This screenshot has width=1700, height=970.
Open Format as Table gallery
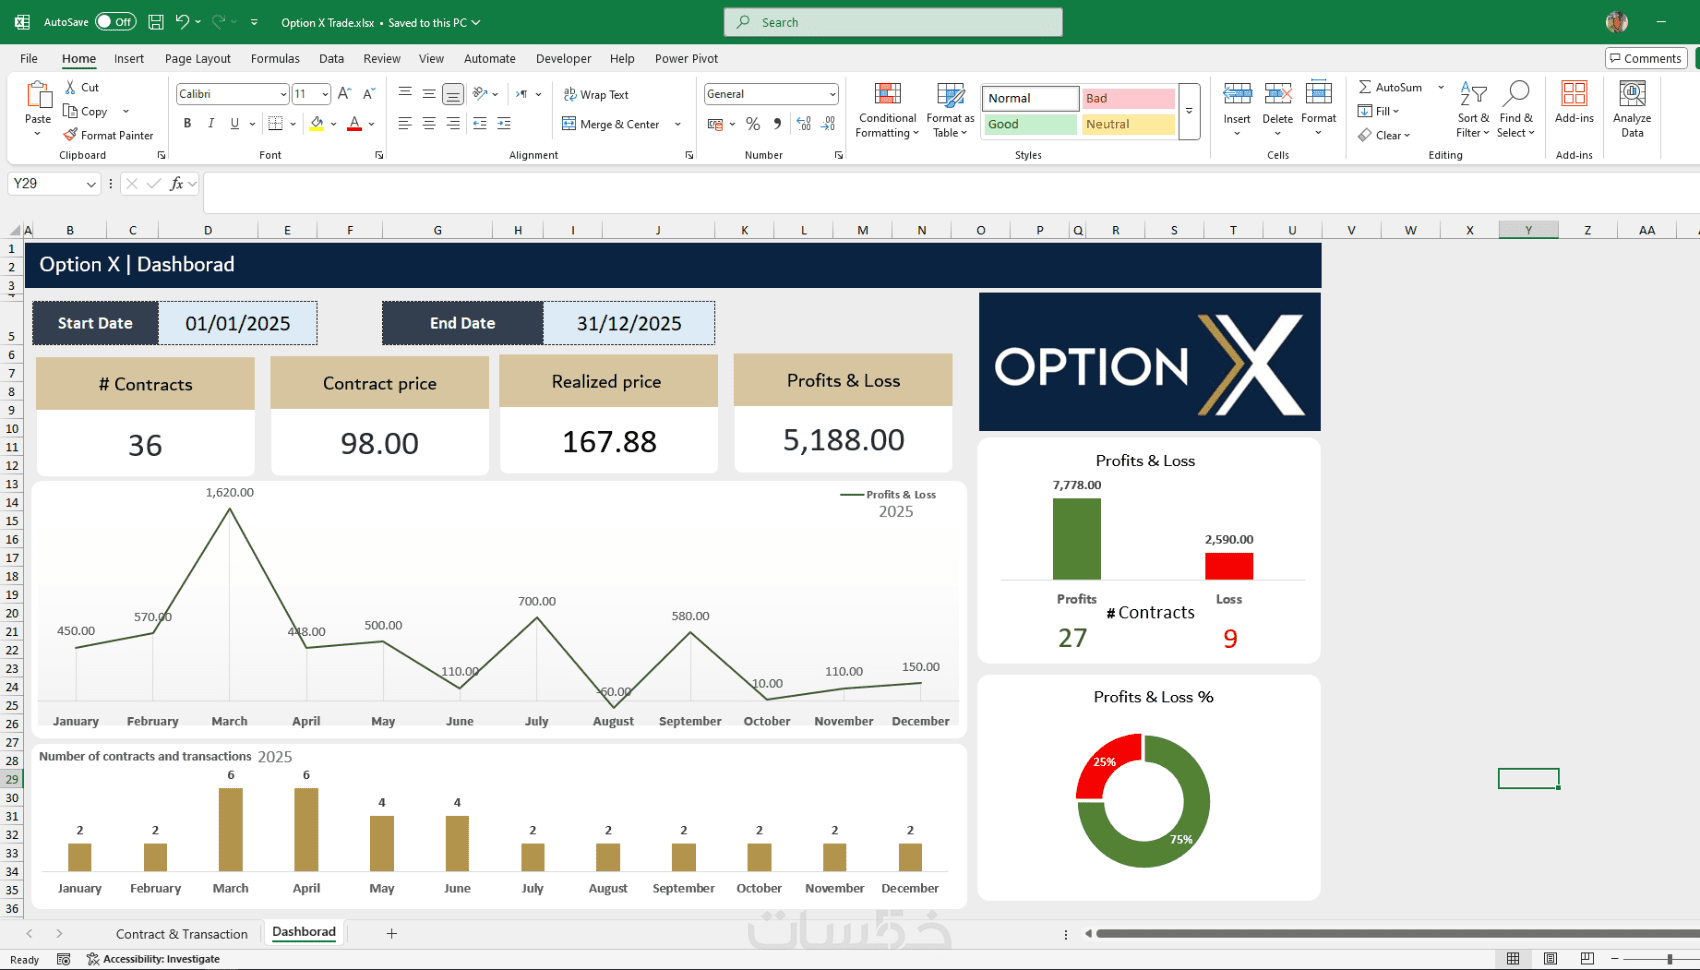coord(950,110)
